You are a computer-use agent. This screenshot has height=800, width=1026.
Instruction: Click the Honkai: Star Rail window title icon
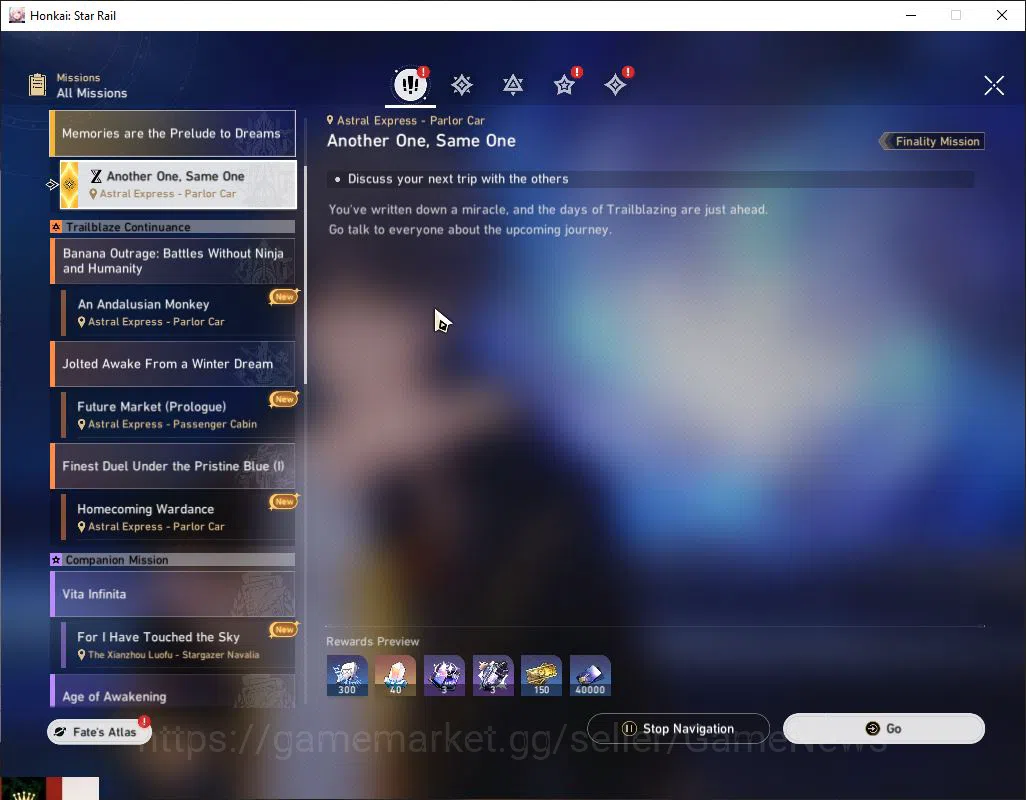tap(17, 15)
